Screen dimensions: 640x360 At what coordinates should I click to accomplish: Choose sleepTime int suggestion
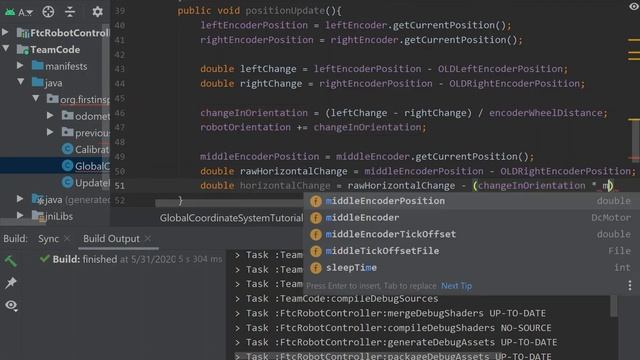coord(471,268)
